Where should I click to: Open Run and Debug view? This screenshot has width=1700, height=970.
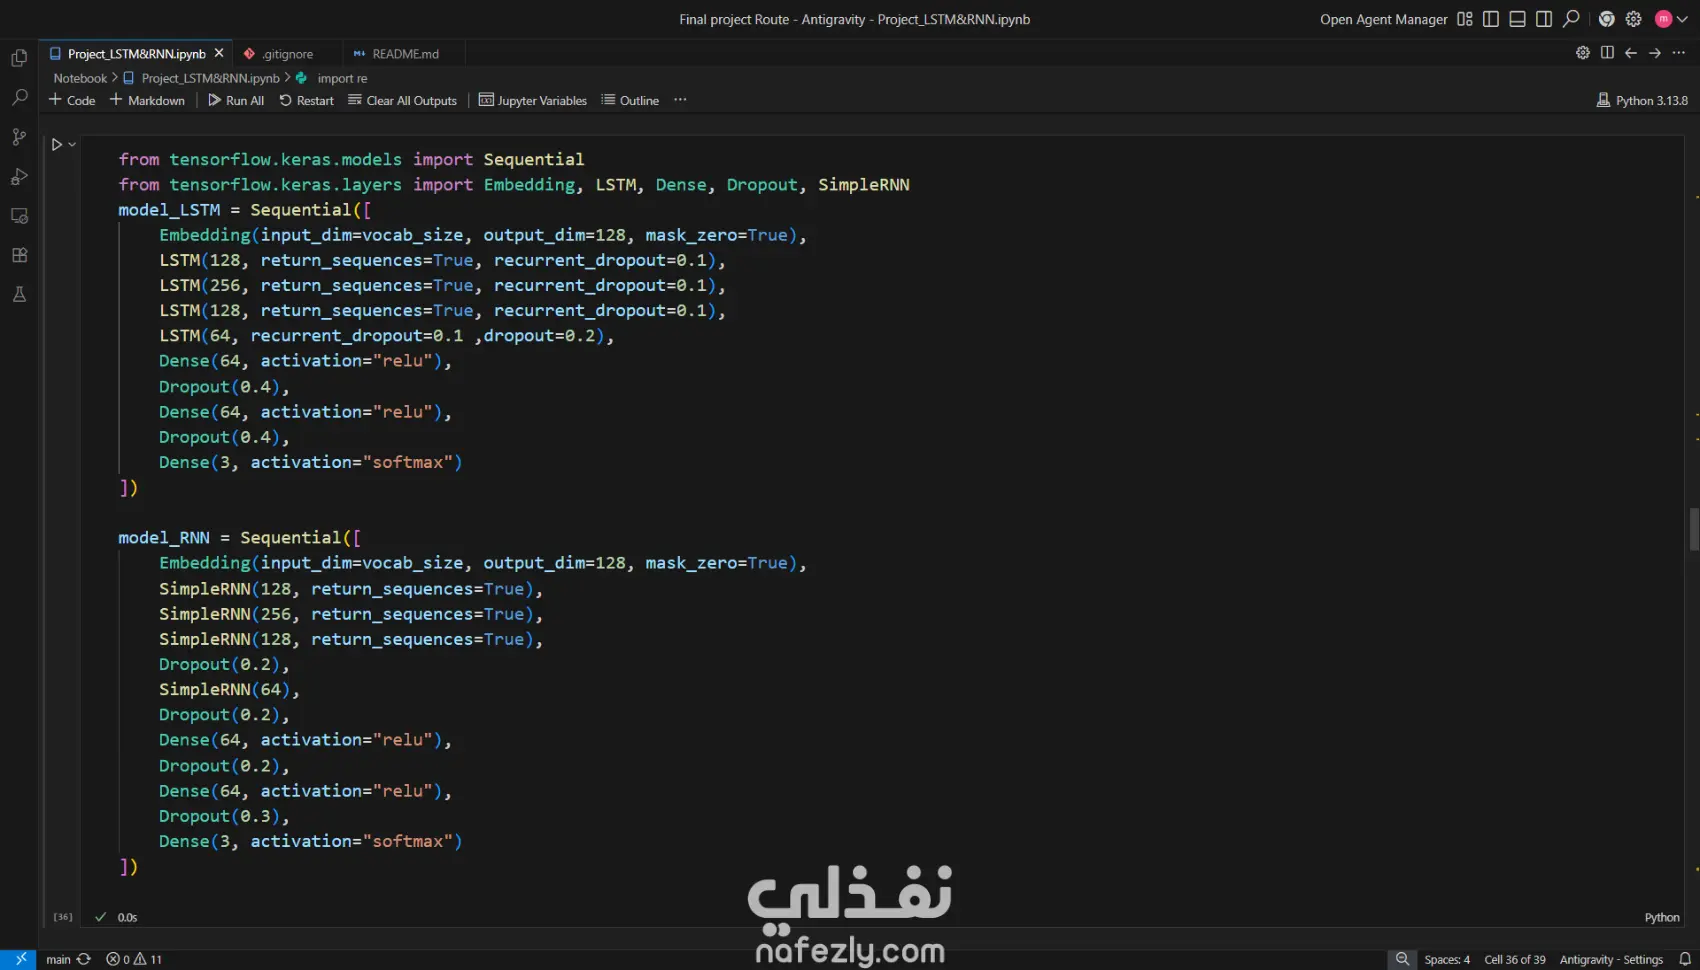click(19, 176)
